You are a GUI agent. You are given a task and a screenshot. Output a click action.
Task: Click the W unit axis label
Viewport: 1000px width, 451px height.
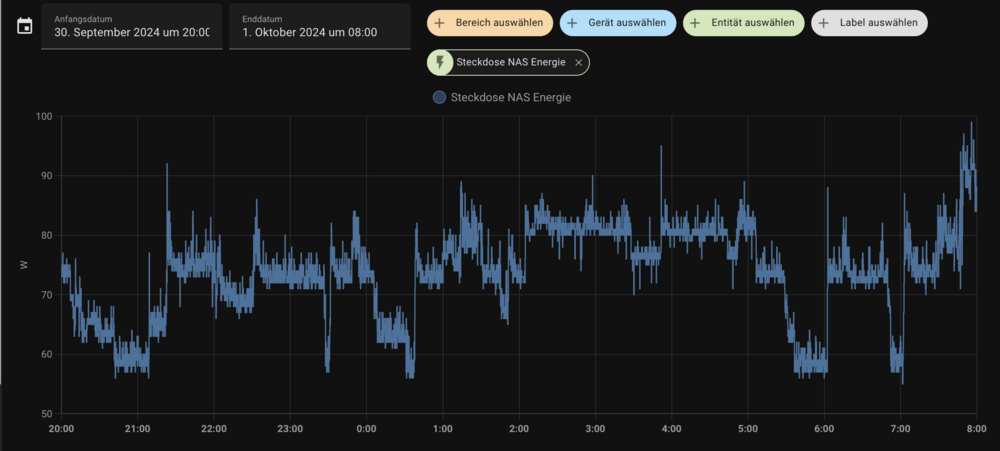24,265
